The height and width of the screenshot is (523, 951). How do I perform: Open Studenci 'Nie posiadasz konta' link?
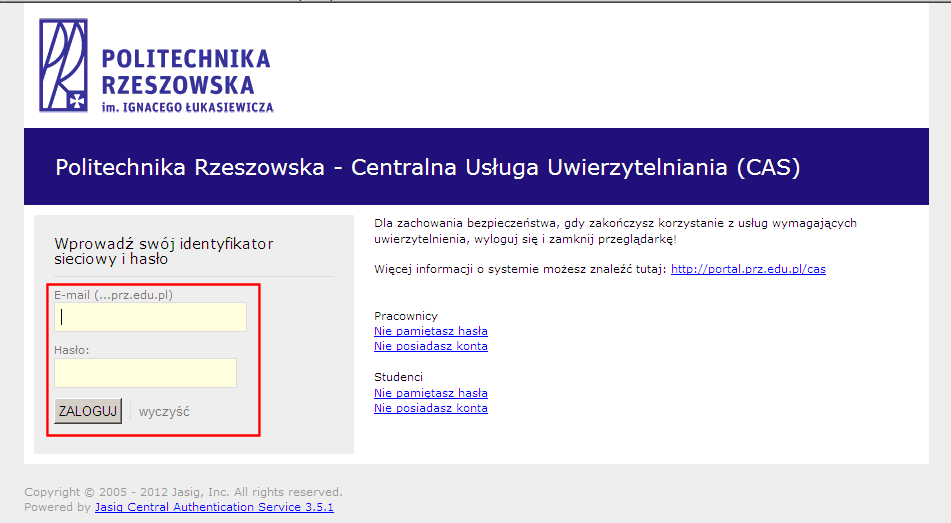pos(431,408)
